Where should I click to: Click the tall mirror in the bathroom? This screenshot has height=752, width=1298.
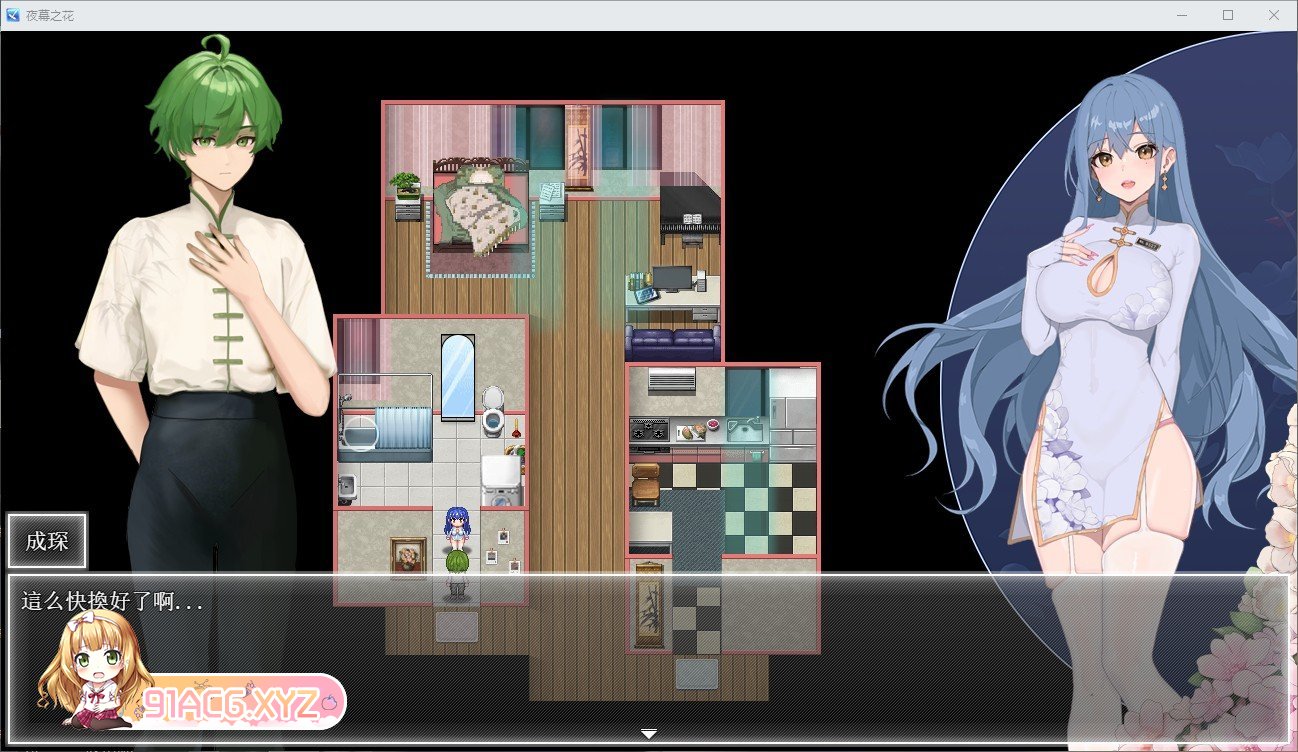pyautogui.click(x=457, y=375)
